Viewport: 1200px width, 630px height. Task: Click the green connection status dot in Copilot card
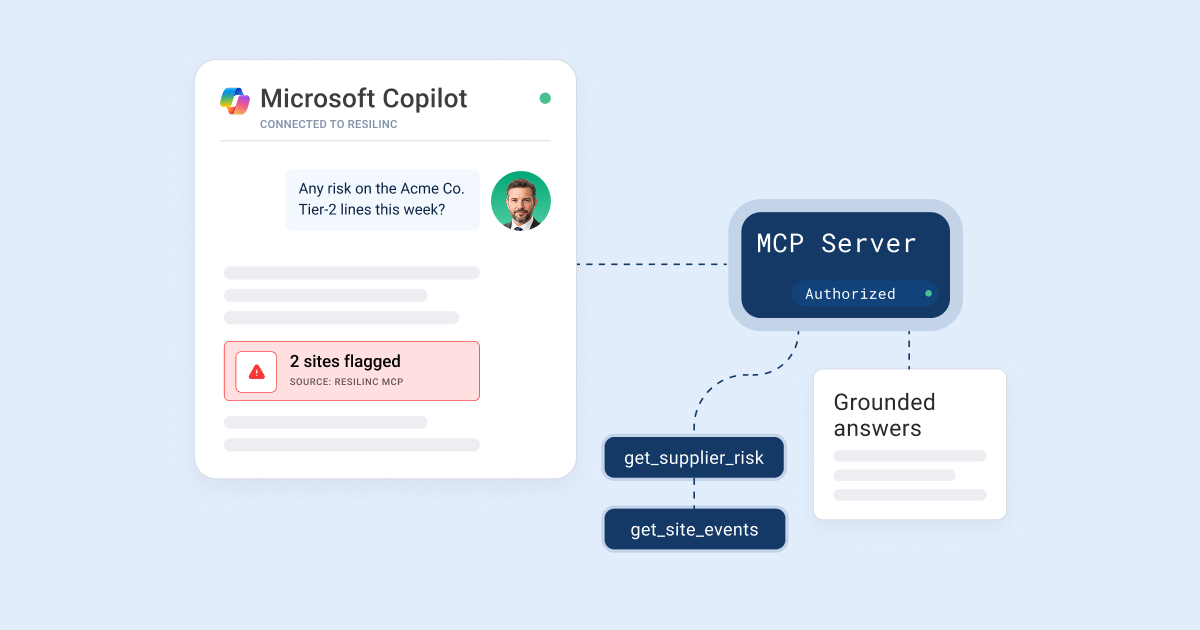click(x=545, y=98)
